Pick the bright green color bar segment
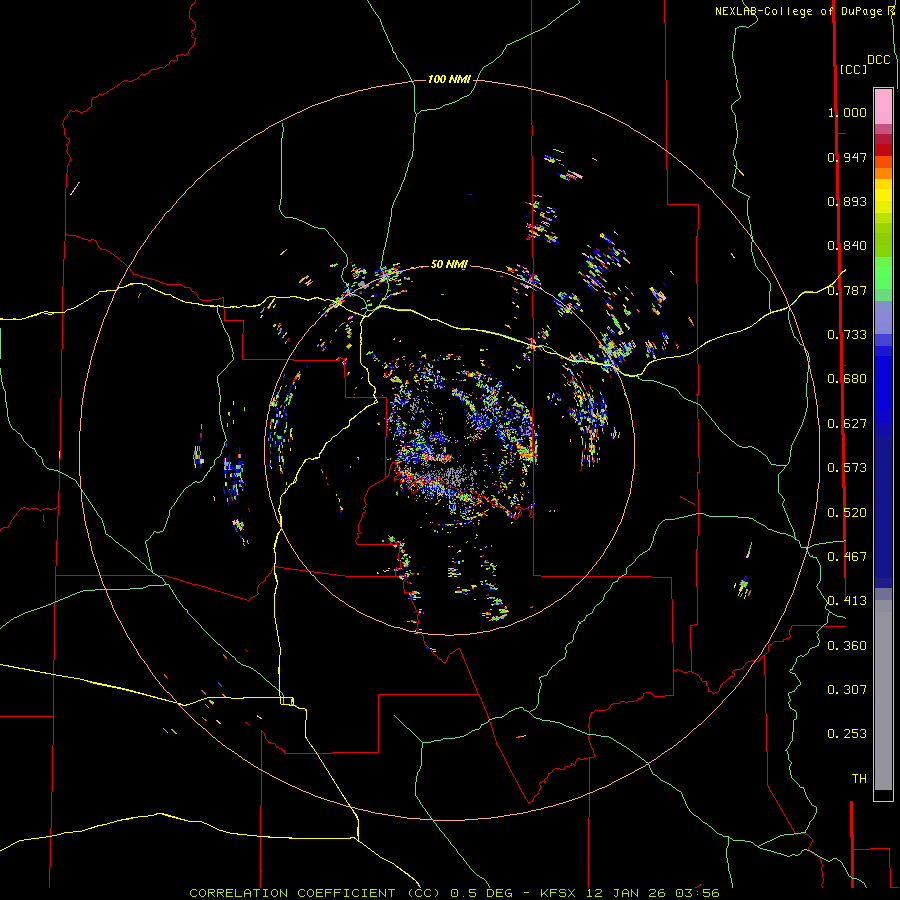 coord(883,273)
